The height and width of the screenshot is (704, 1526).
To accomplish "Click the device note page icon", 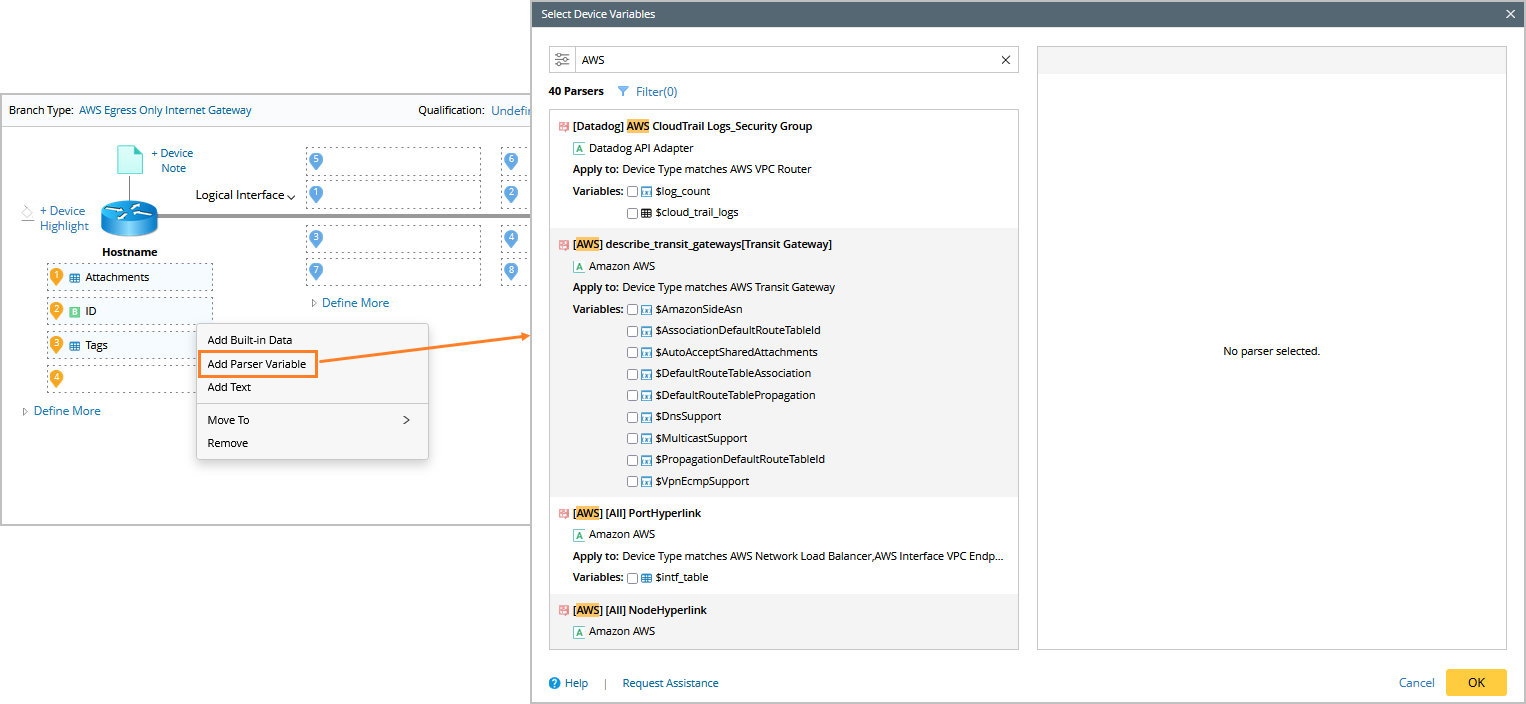I will (129, 160).
